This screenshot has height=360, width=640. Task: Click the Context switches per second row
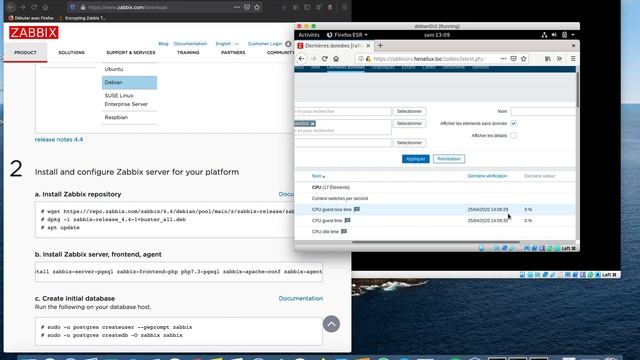[435, 198]
